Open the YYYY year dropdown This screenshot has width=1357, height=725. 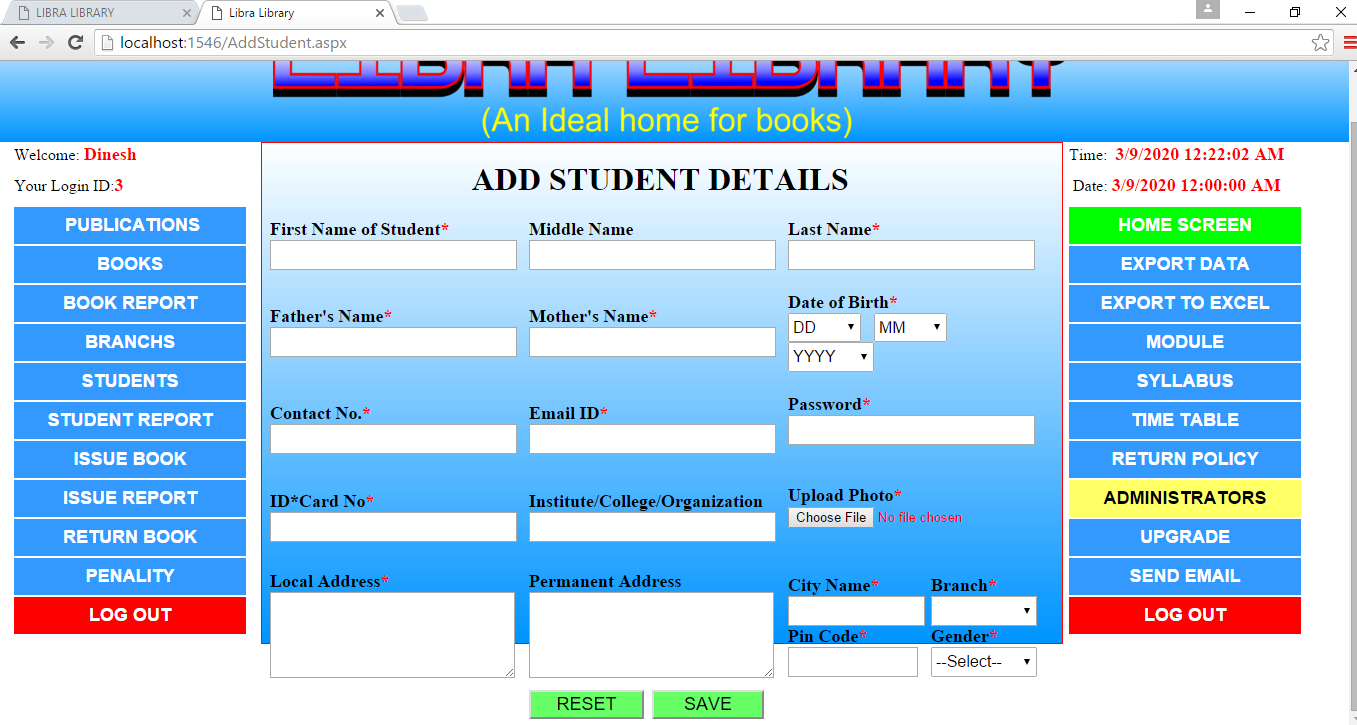tap(830, 357)
